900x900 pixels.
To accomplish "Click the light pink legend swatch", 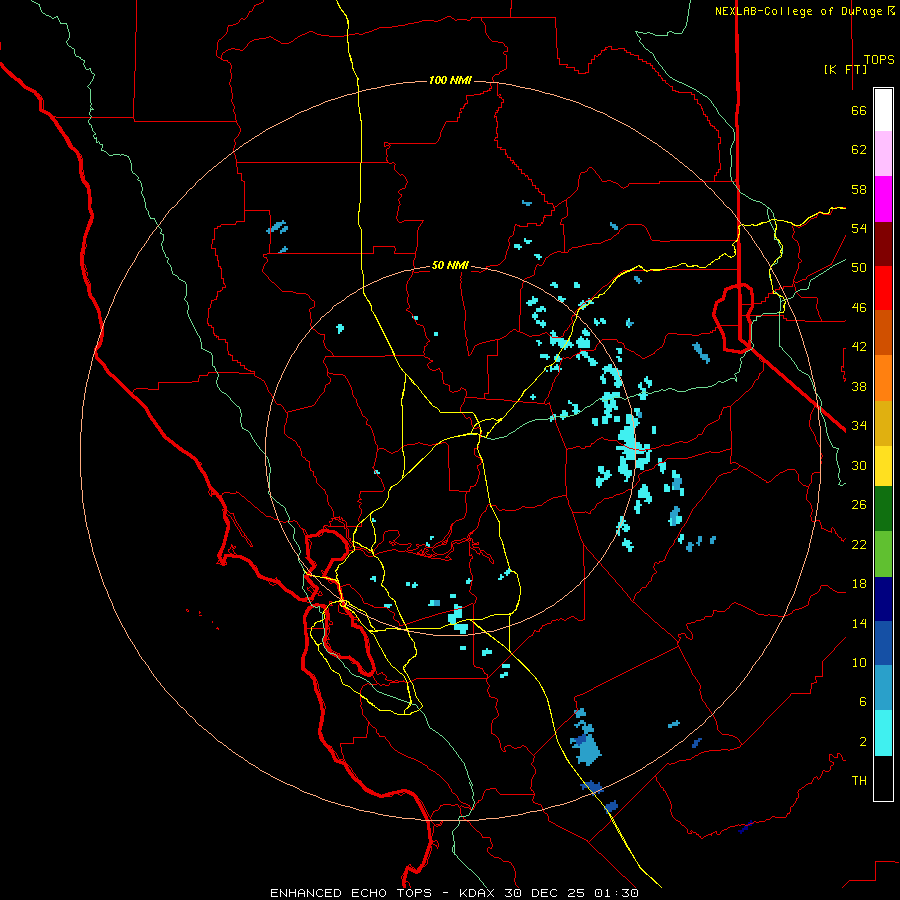I will [883, 154].
